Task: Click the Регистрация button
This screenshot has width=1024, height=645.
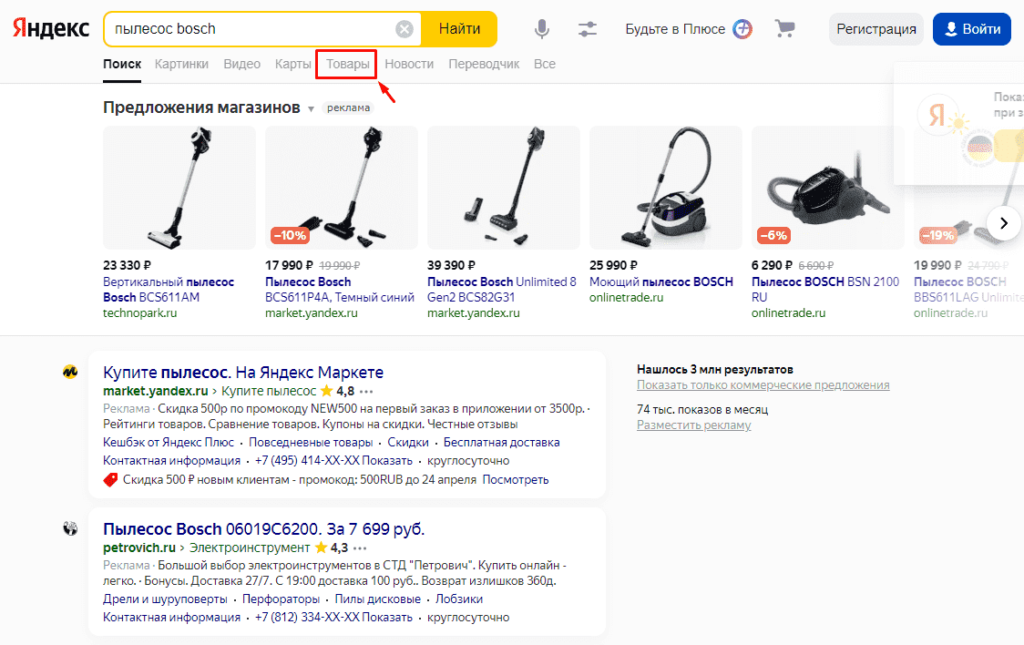Action: (876, 29)
